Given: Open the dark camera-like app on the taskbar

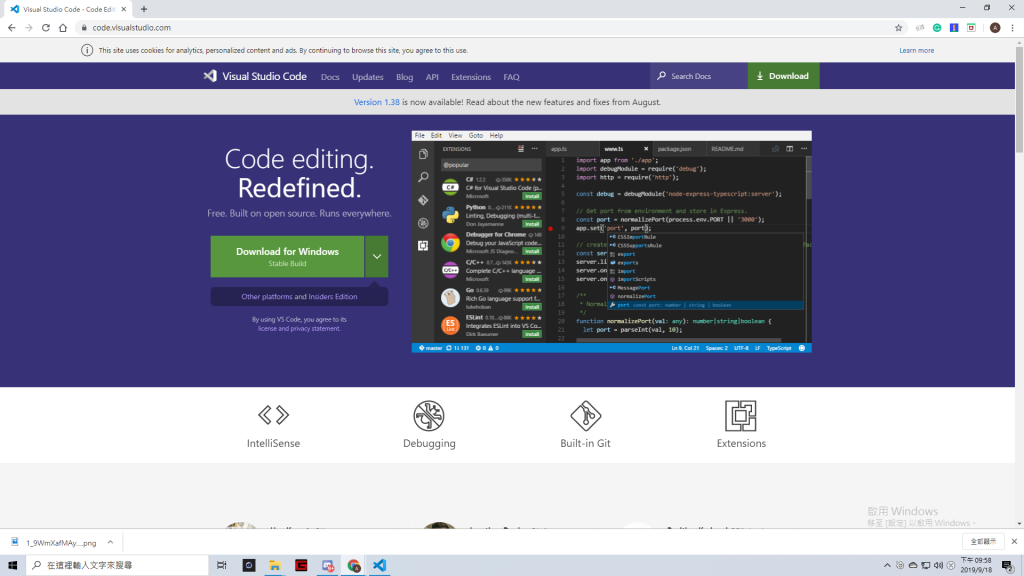Looking at the screenshot, I should coord(249,565).
